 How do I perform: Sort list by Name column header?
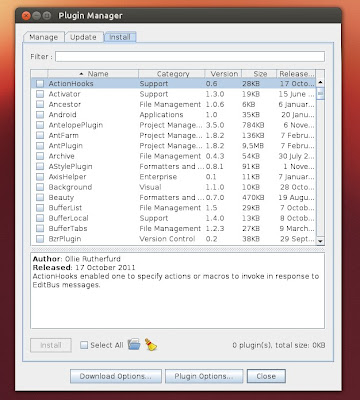93,74
